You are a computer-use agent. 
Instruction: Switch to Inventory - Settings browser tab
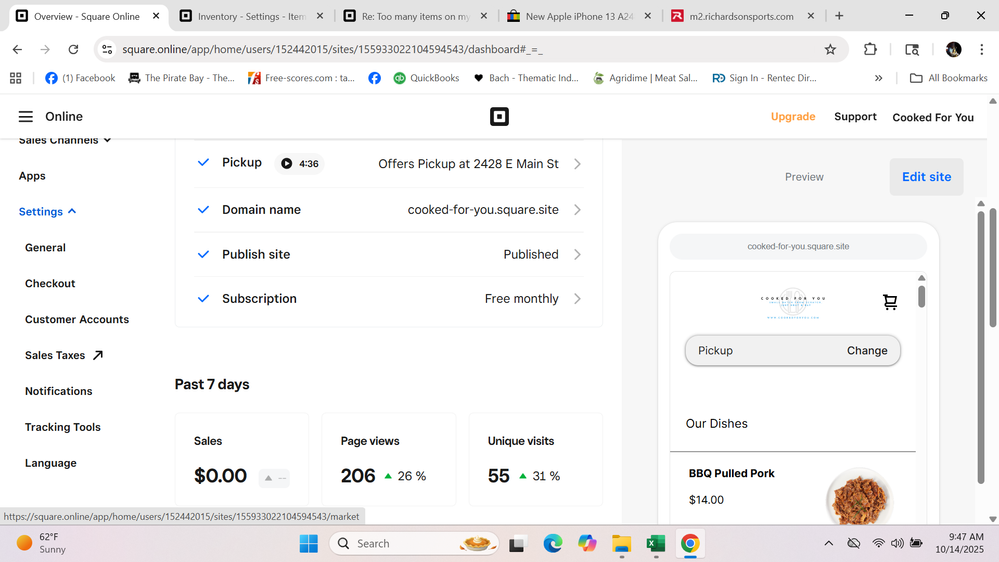point(250,16)
